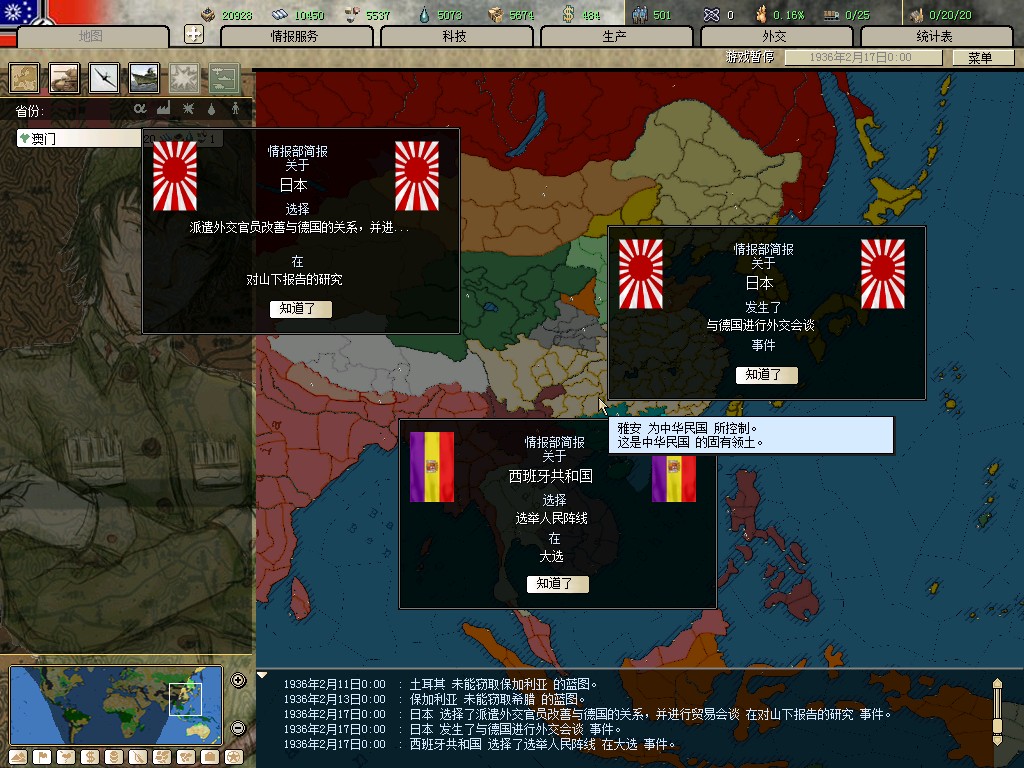Acknowledge Japan diplomatic talks event with 知道了
The width and height of the screenshot is (1024, 768).
(x=766, y=375)
